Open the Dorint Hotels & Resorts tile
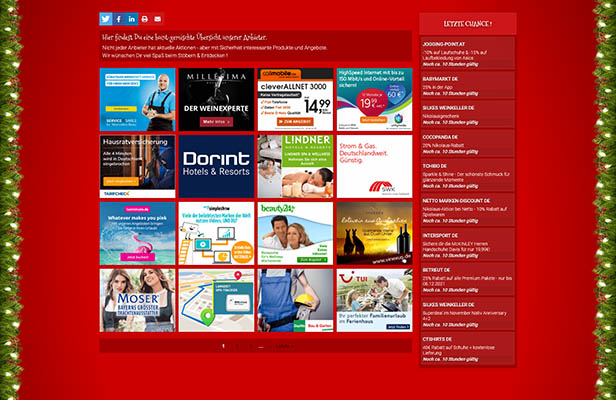 pos(216,165)
